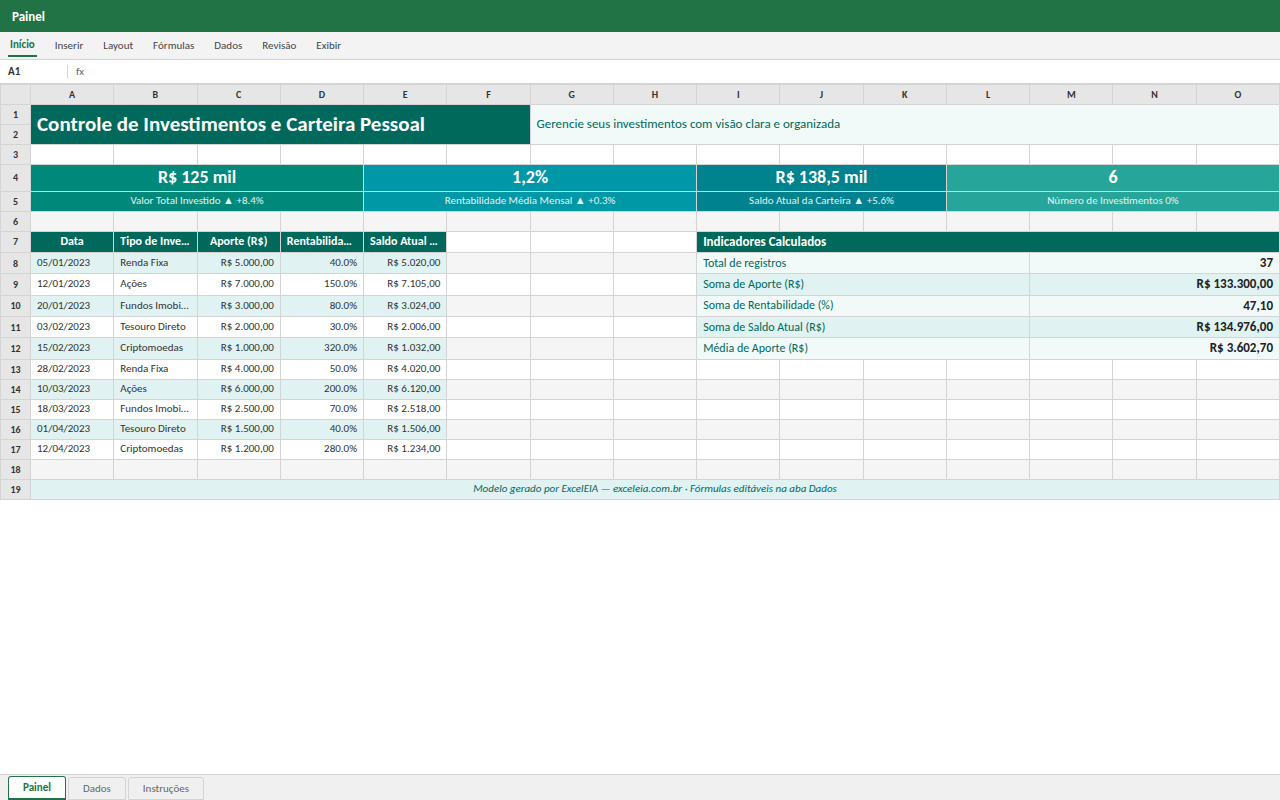Open the Início ribbon tab
This screenshot has height=800, width=1280.
point(22,45)
